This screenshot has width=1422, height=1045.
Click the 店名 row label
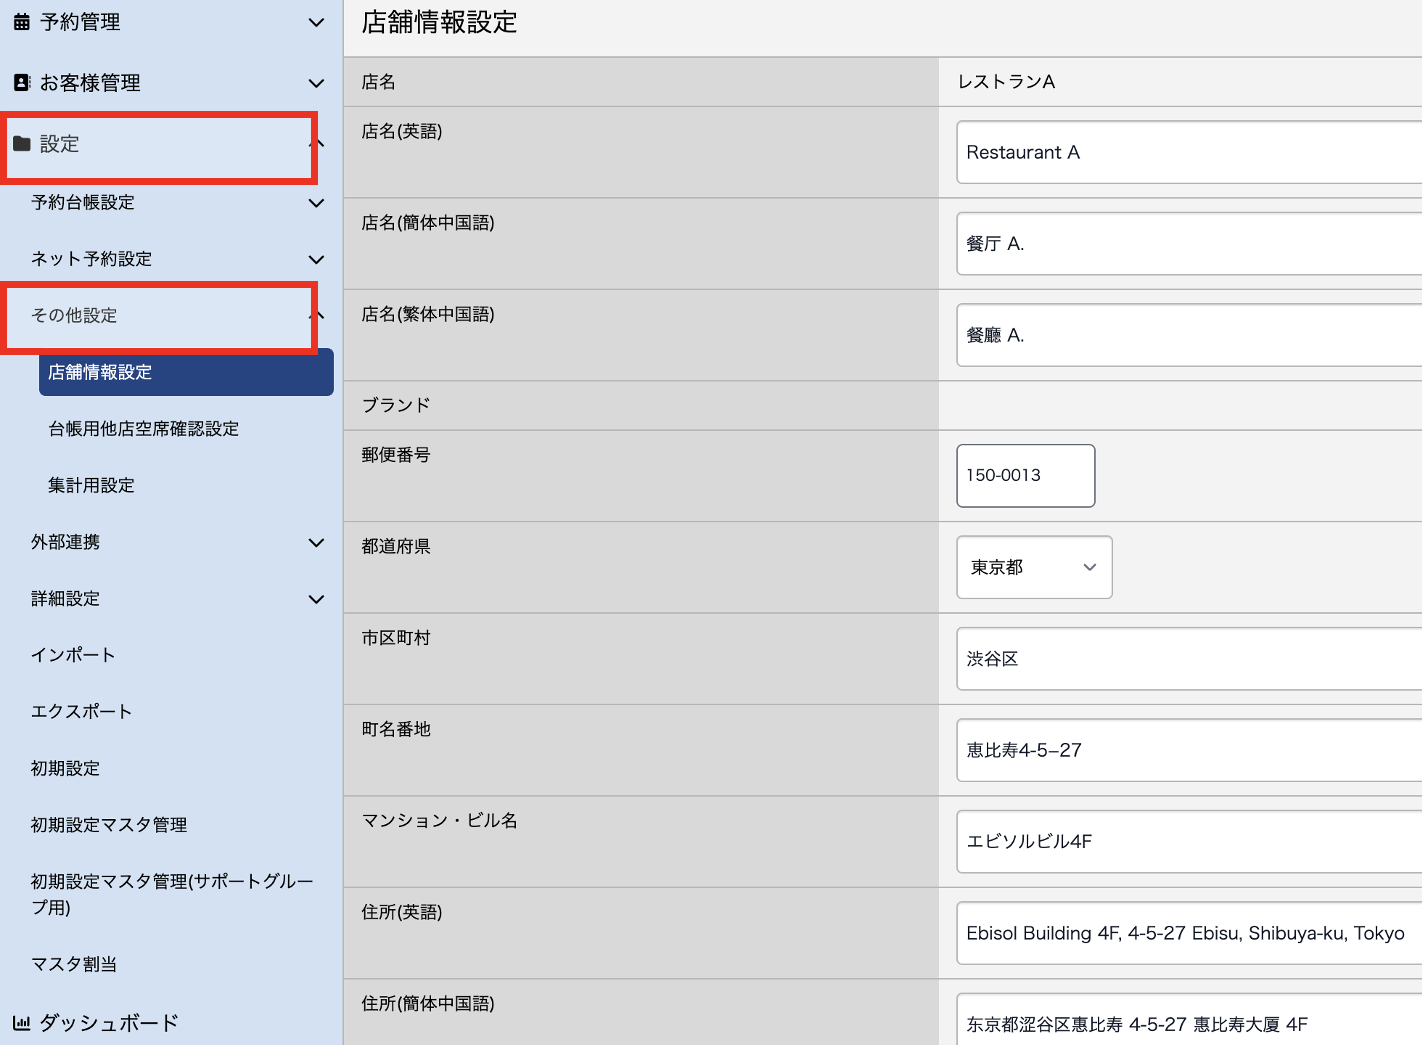pyautogui.click(x=378, y=82)
